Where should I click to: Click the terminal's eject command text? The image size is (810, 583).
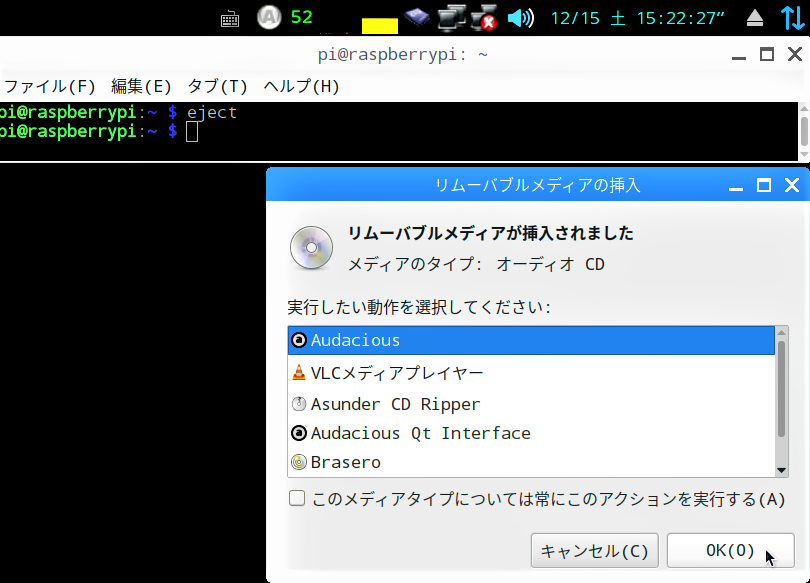[212, 113]
